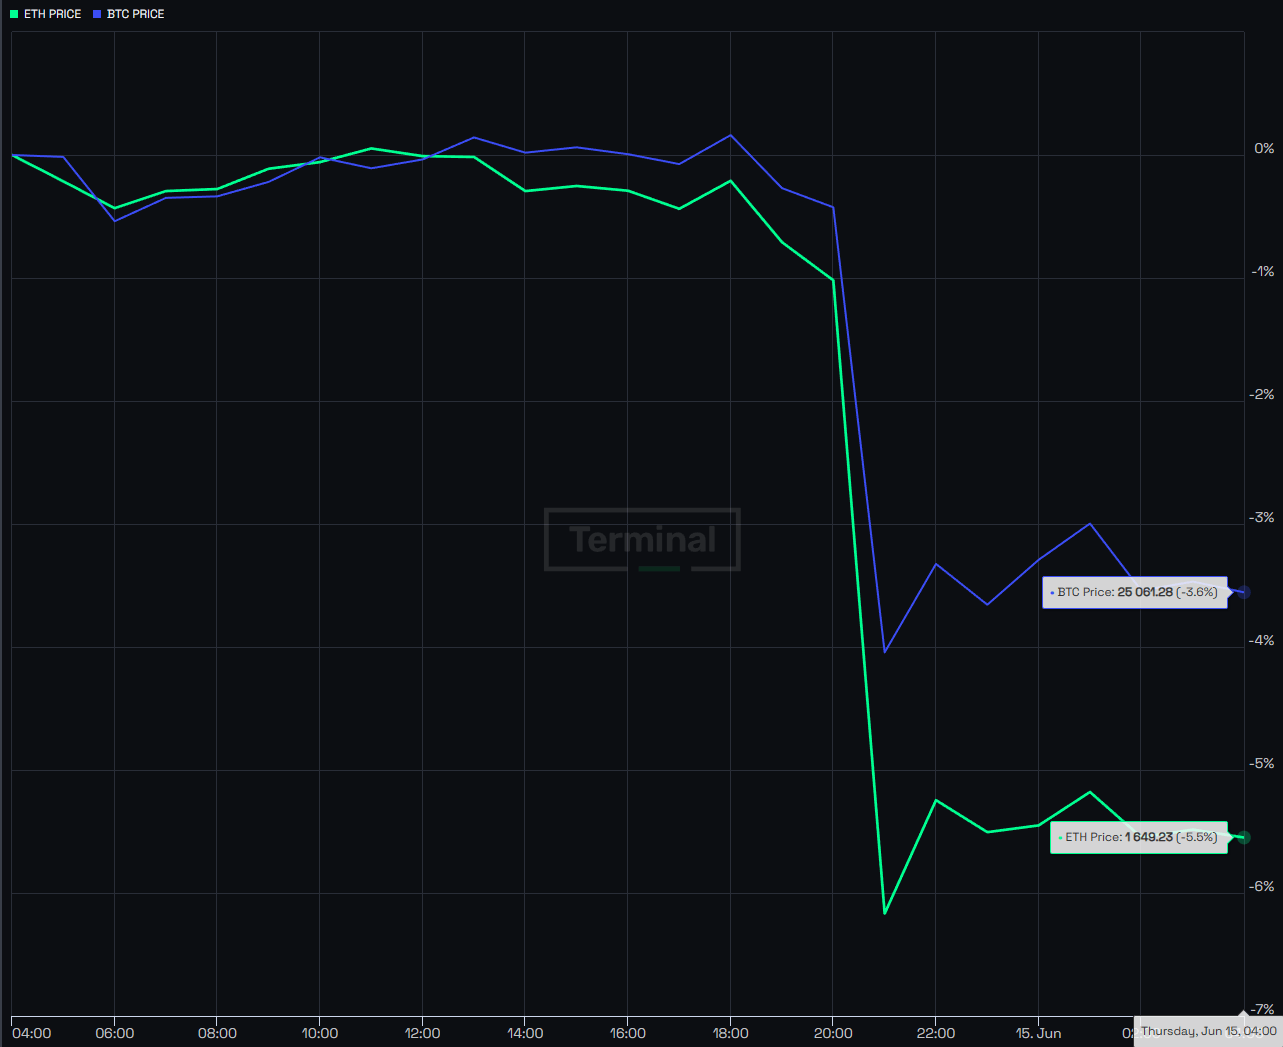Click the Terminal watermark logo

click(x=642, y=540)
